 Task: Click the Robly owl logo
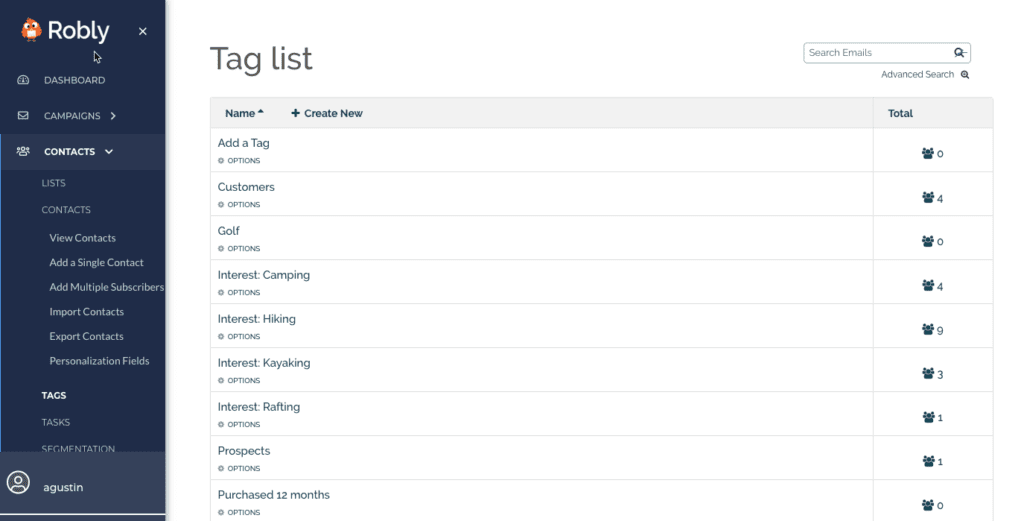tap(32, 30)
